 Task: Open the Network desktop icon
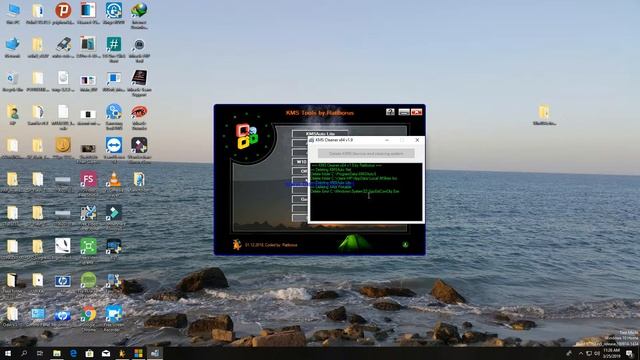[x=13, y=47]
